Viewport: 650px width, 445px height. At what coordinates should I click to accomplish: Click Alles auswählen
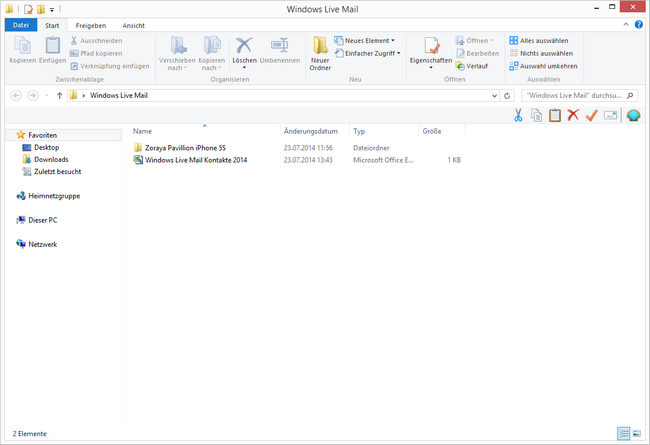tap(539, 41)
